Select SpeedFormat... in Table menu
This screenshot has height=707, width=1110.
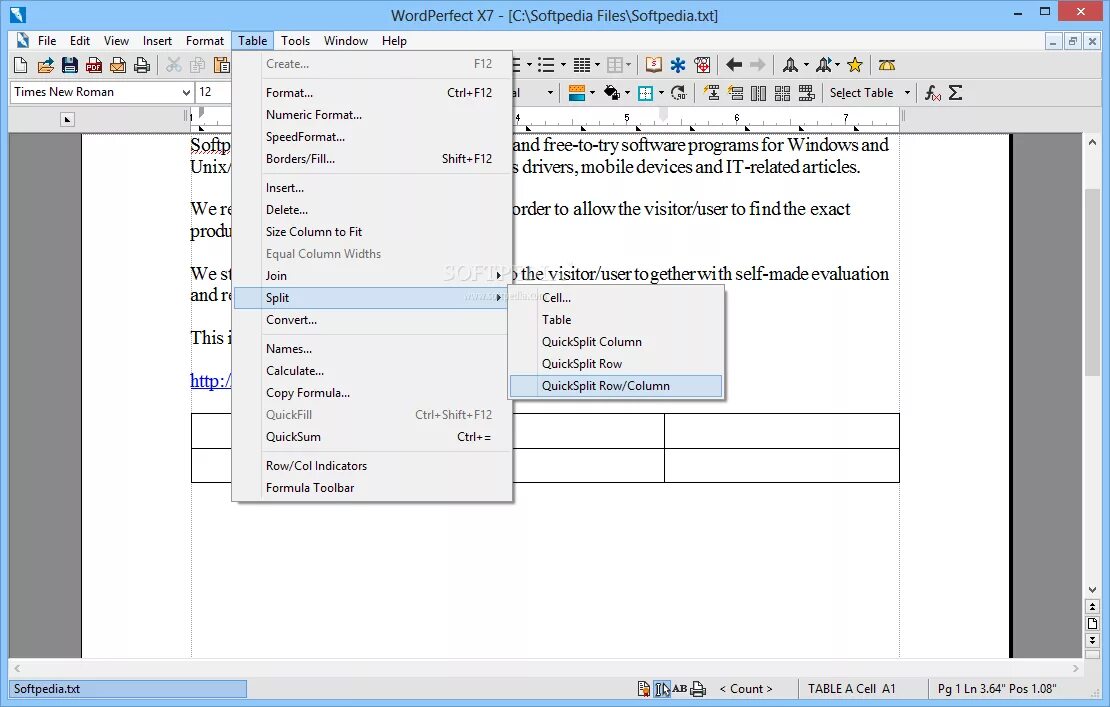(372, 137)
